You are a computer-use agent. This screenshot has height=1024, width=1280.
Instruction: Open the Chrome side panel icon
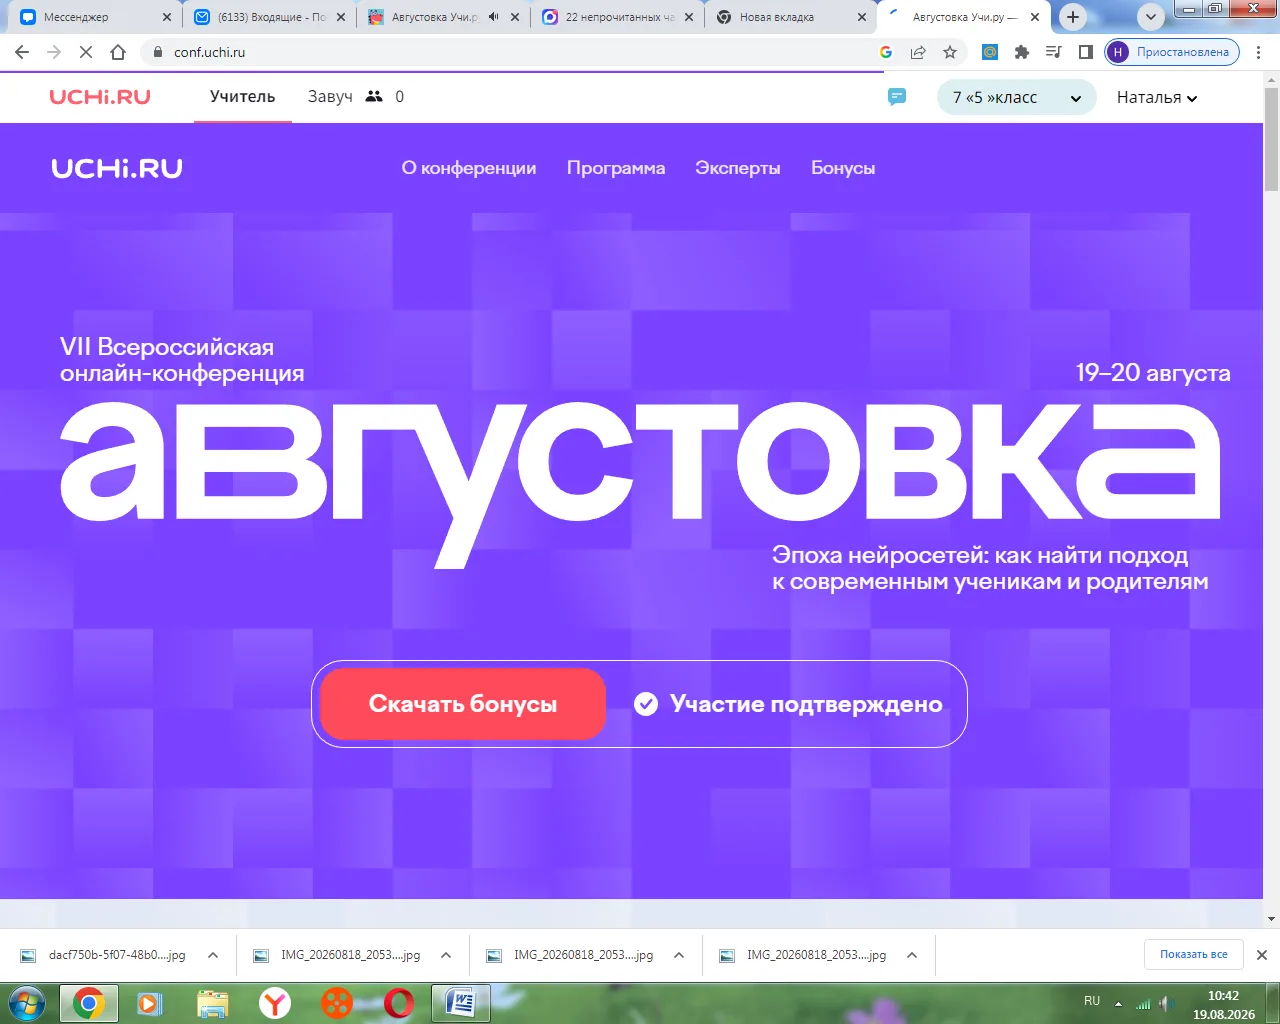pyautogui.click(x=1085, y=52)
